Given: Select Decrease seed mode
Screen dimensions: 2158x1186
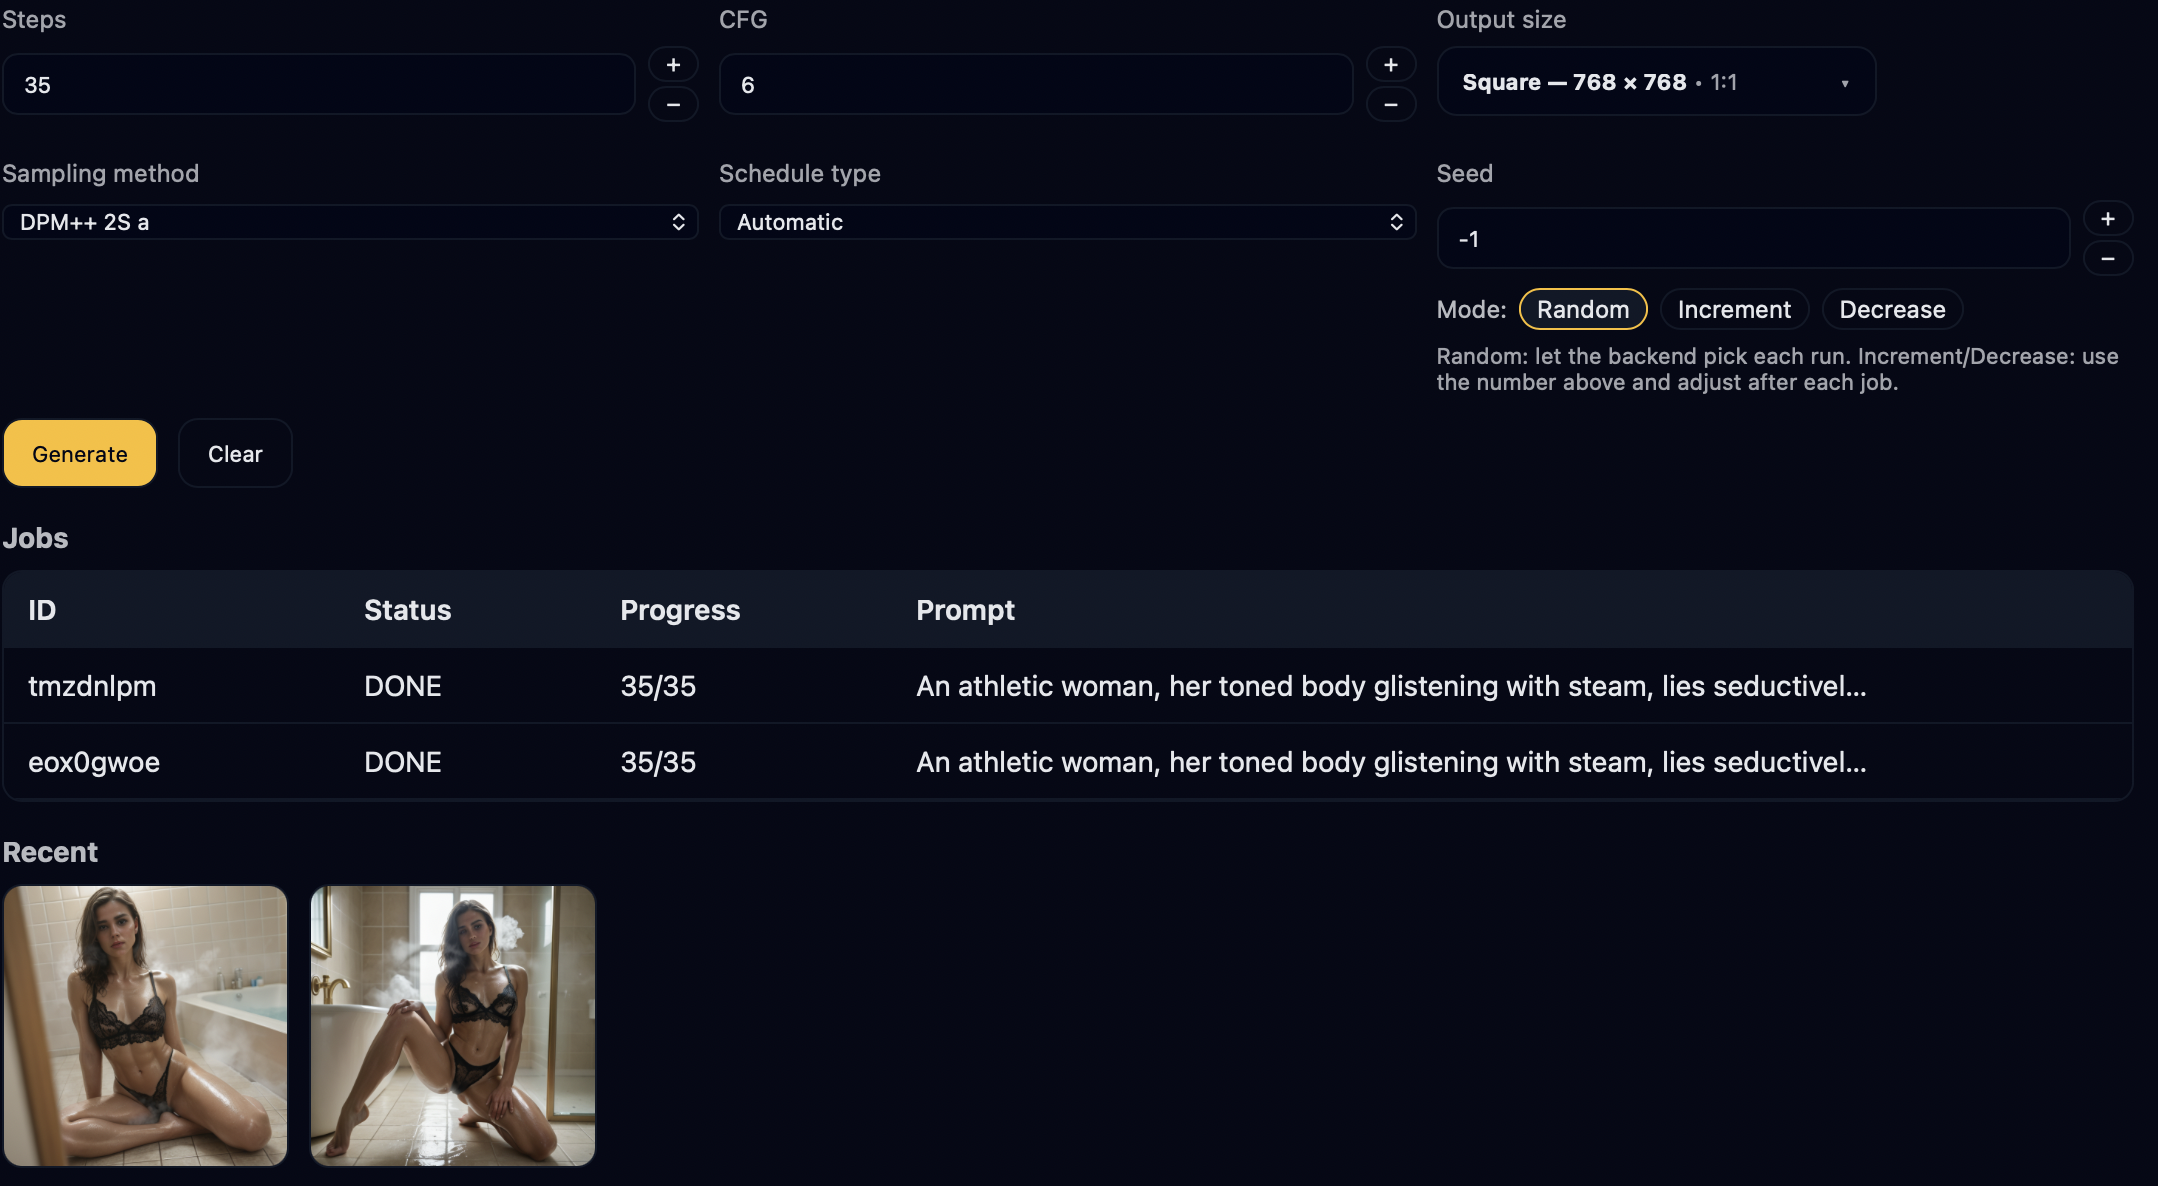Looking at the screenshot, I should 1892,309.
